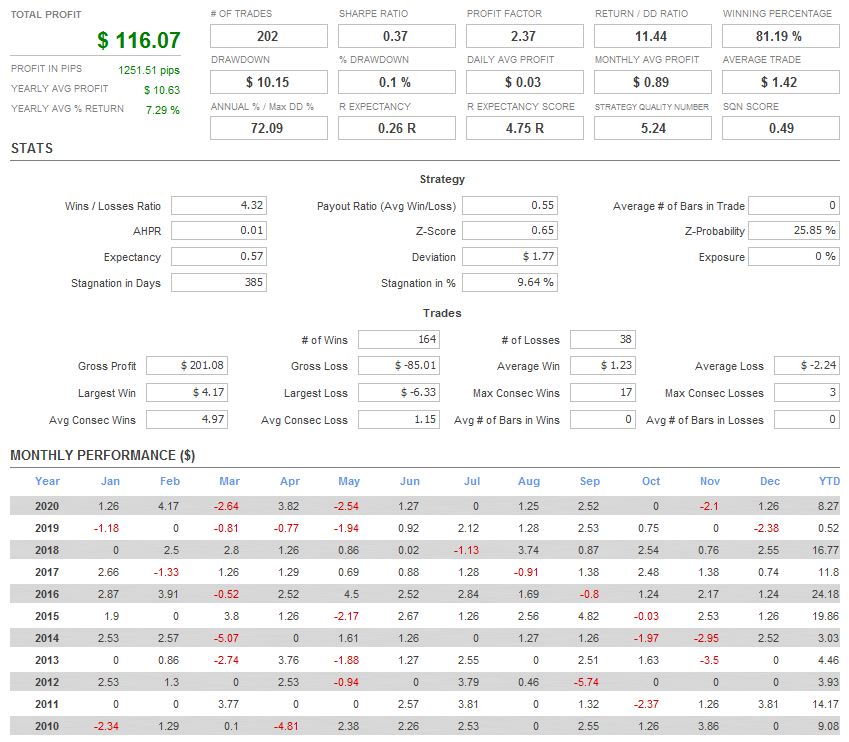Select the Sep column header
Viewport: 849px width, 742px height.
point(589,481)
